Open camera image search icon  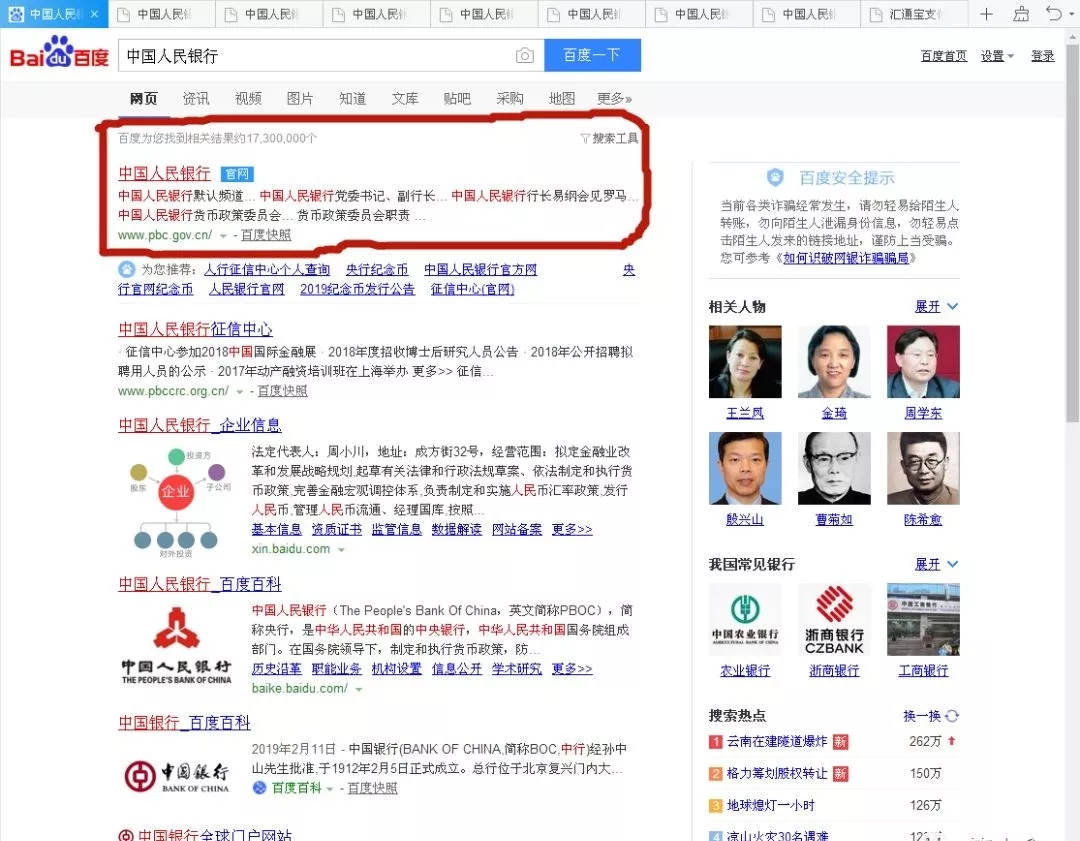525,56
